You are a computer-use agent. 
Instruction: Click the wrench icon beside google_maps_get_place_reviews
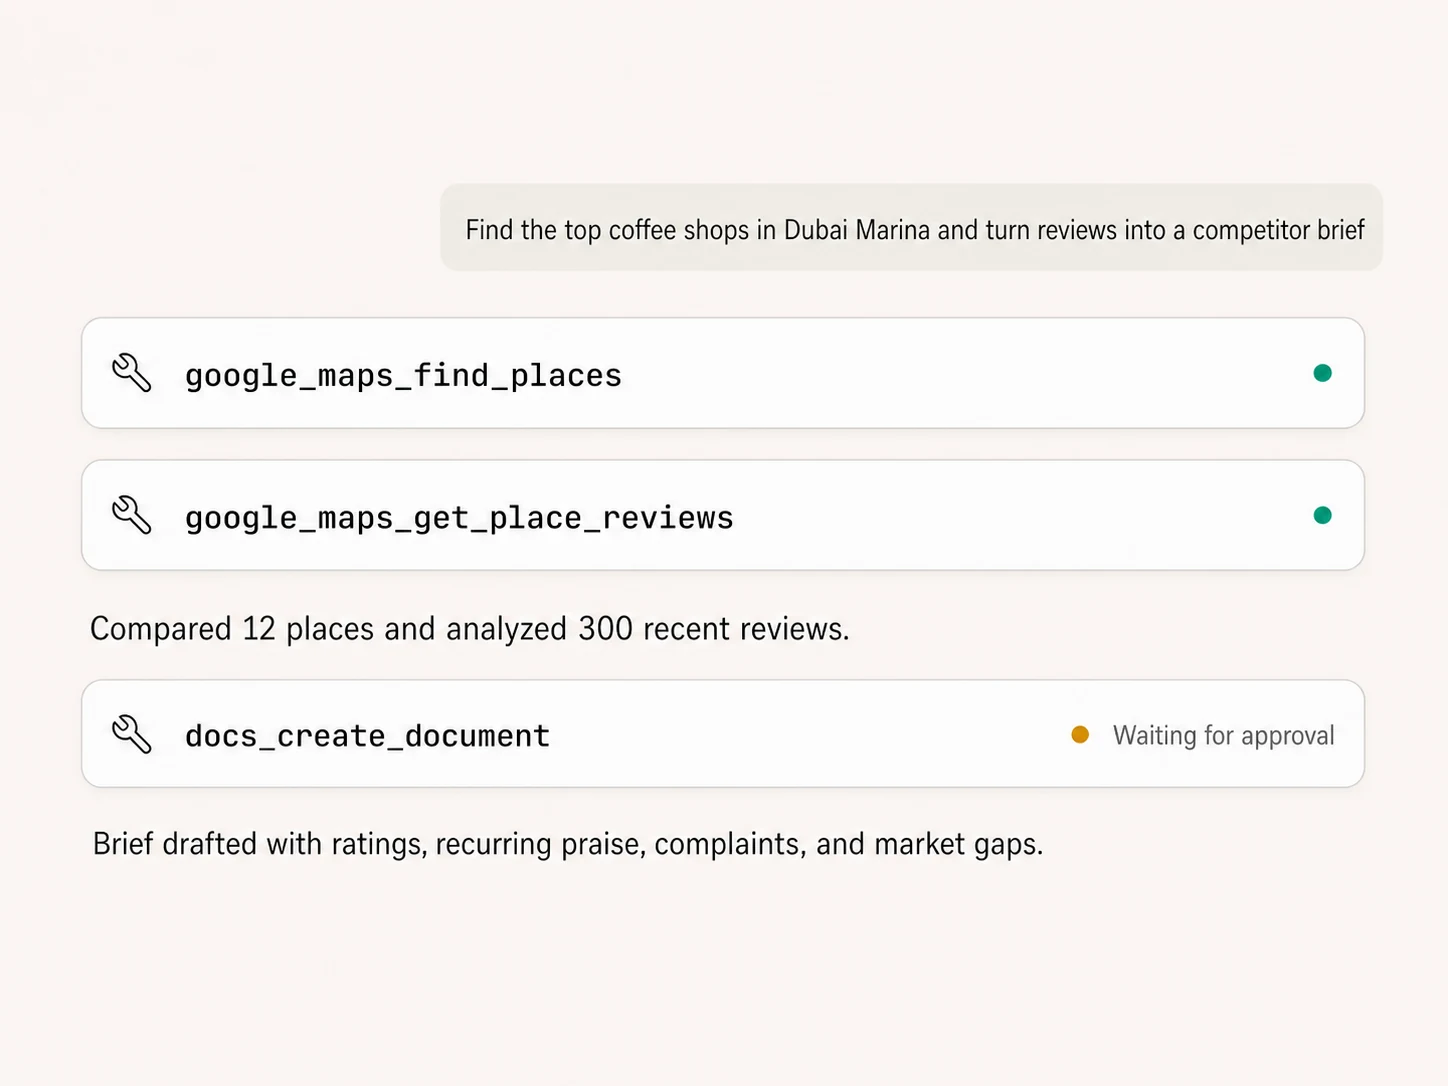pos(132,515)
